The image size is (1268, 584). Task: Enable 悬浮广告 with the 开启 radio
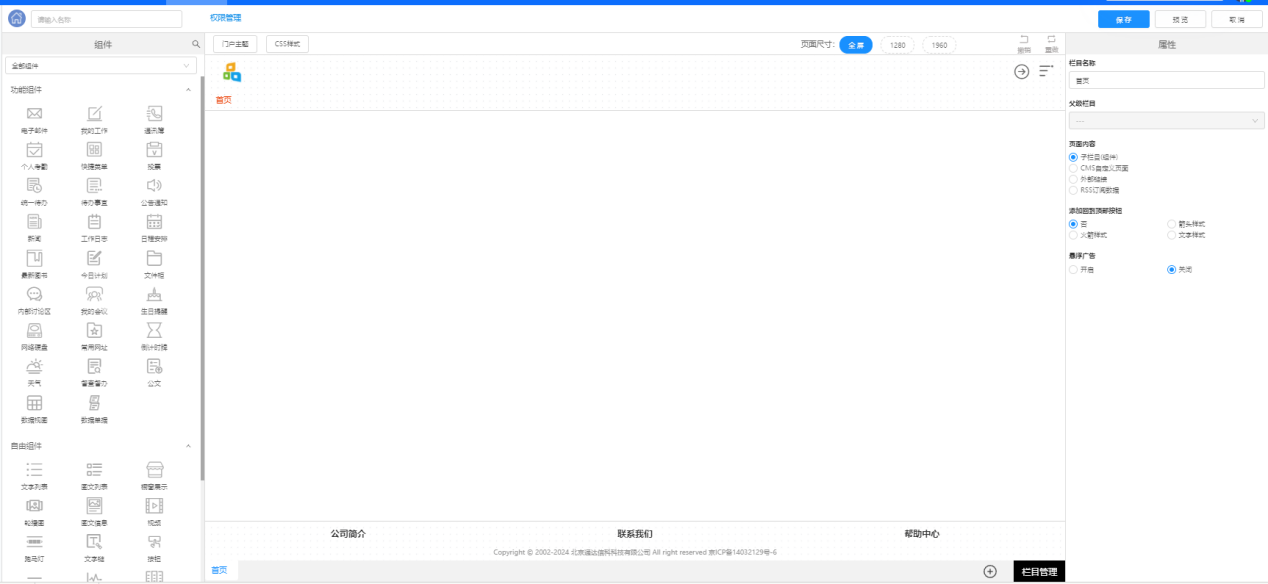pyautogui.click(x=1073, y=270)
